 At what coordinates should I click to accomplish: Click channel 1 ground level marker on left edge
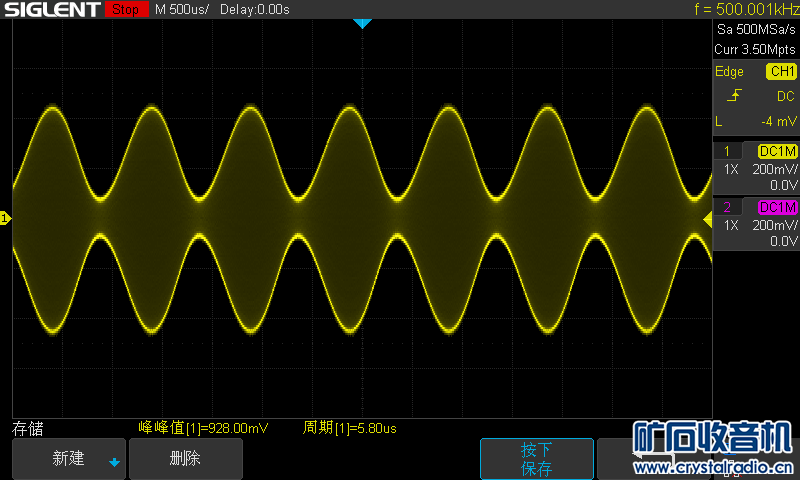[x=5, y=218]
